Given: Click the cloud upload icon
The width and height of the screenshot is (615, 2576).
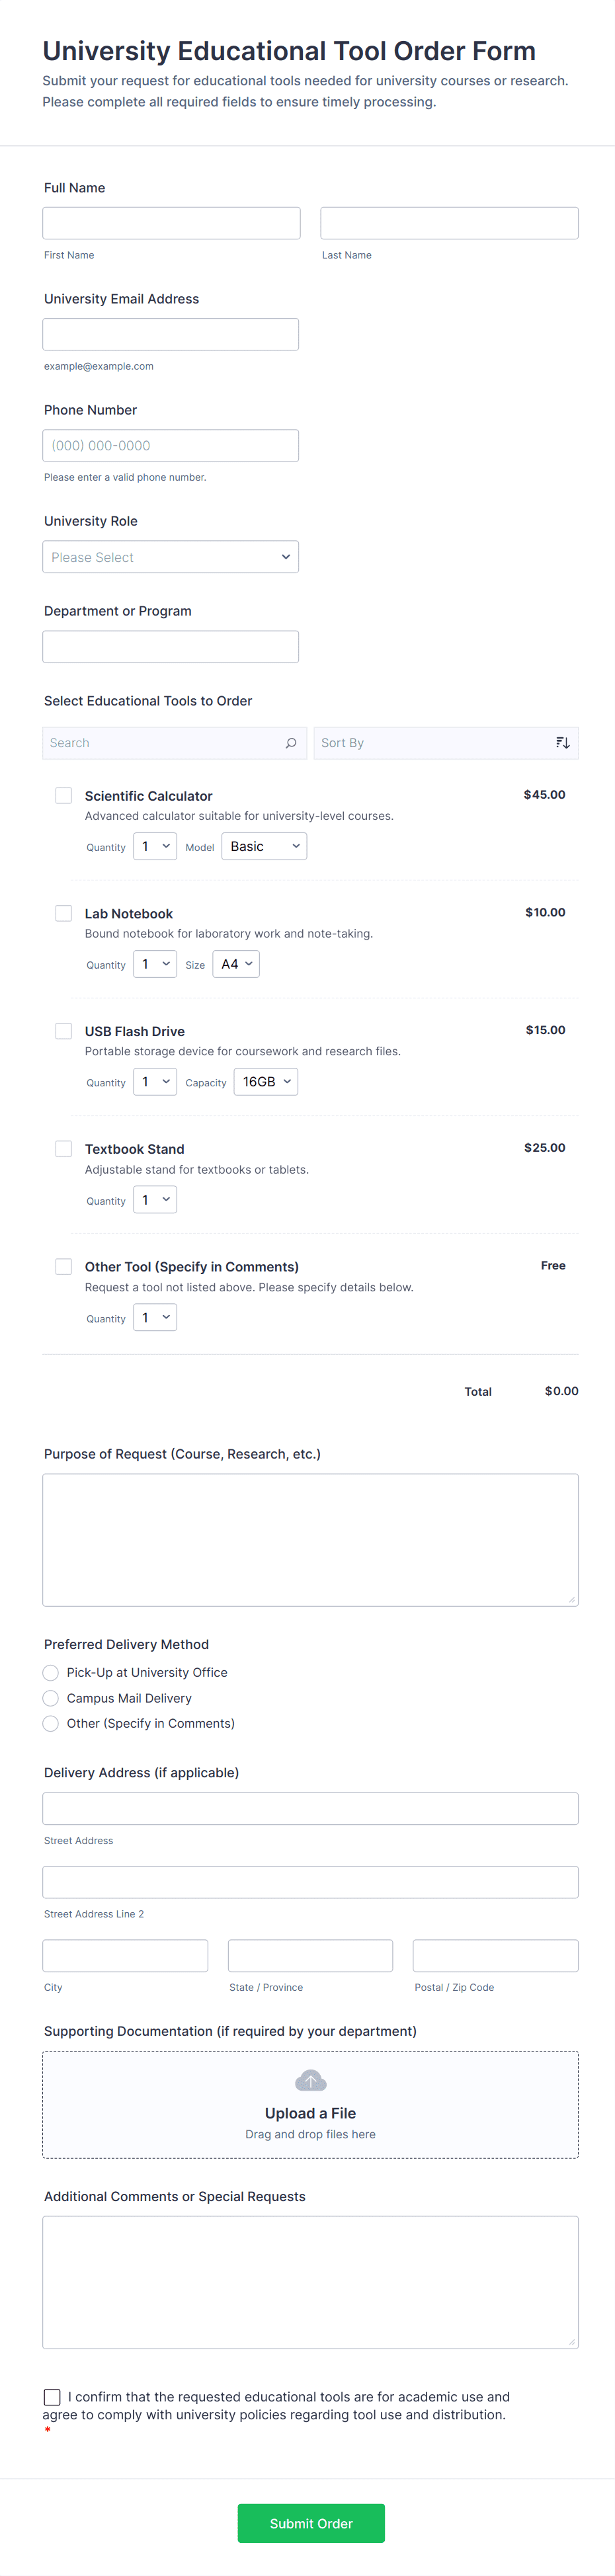Looking at the screenshot, I should 310,2081.
